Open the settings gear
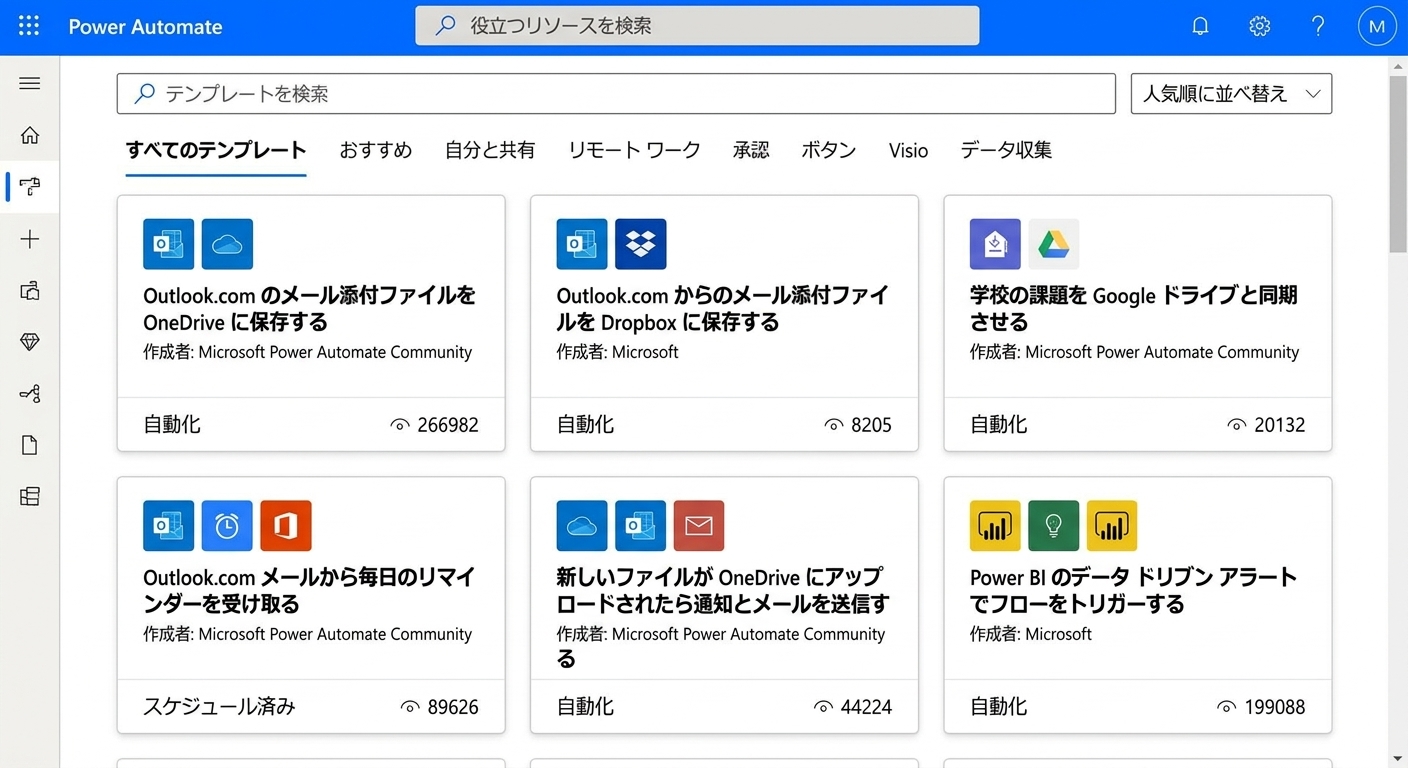The height and width of the screenshot is (768, 1408). [x=1260, y=27]
